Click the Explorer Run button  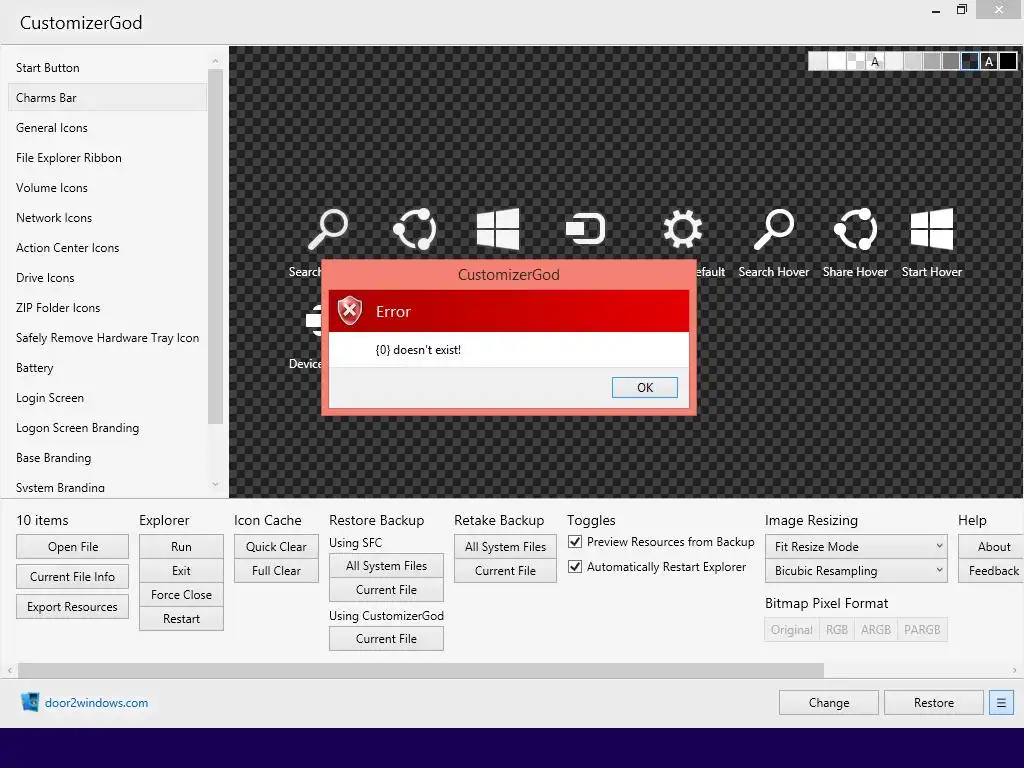coord(182,547)
